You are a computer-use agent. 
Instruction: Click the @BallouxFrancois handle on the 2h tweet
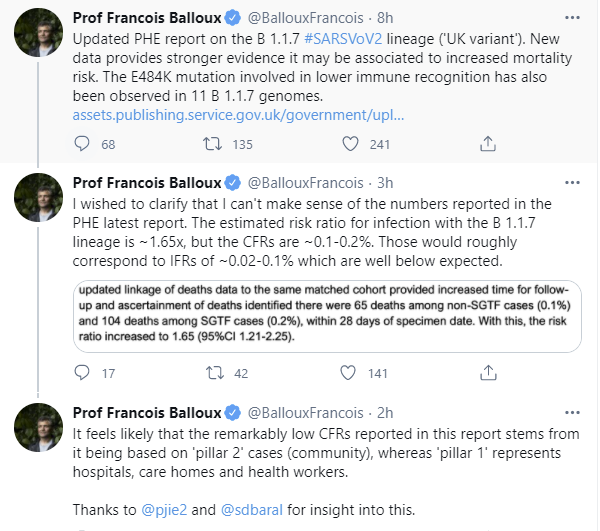pos(305,412)
